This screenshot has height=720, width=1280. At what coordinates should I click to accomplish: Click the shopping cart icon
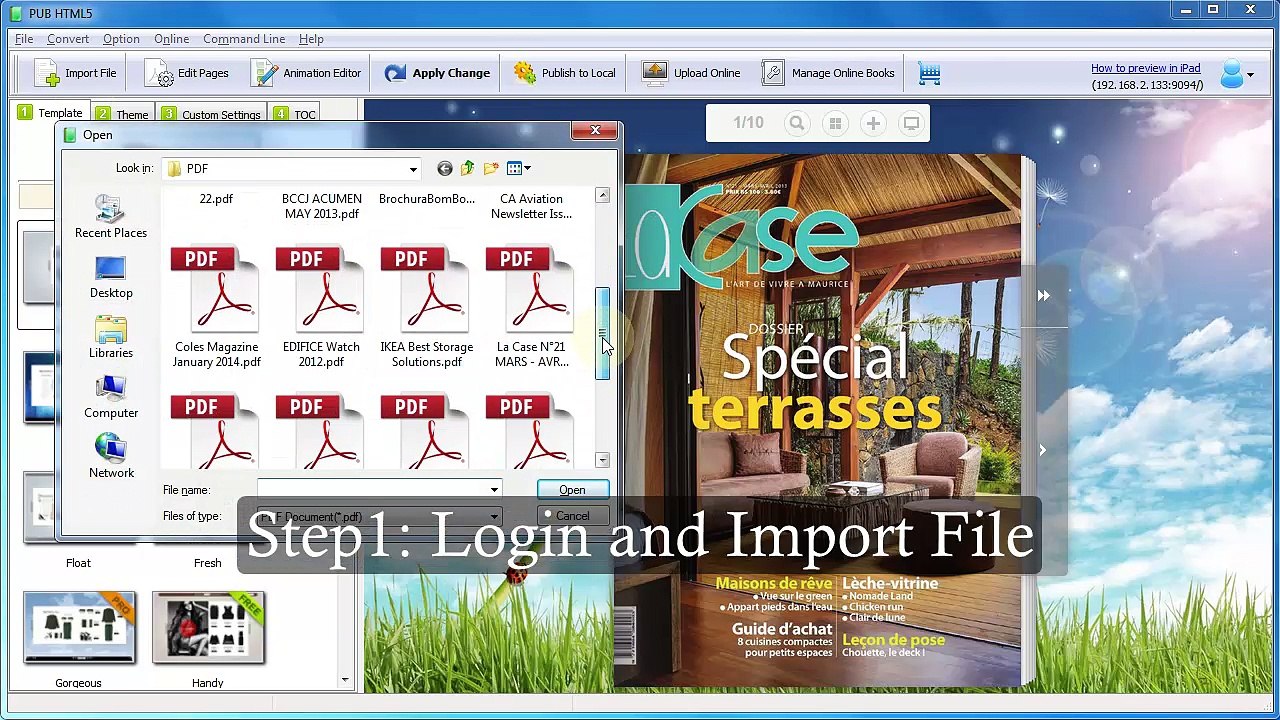click(x=930, y=73)
